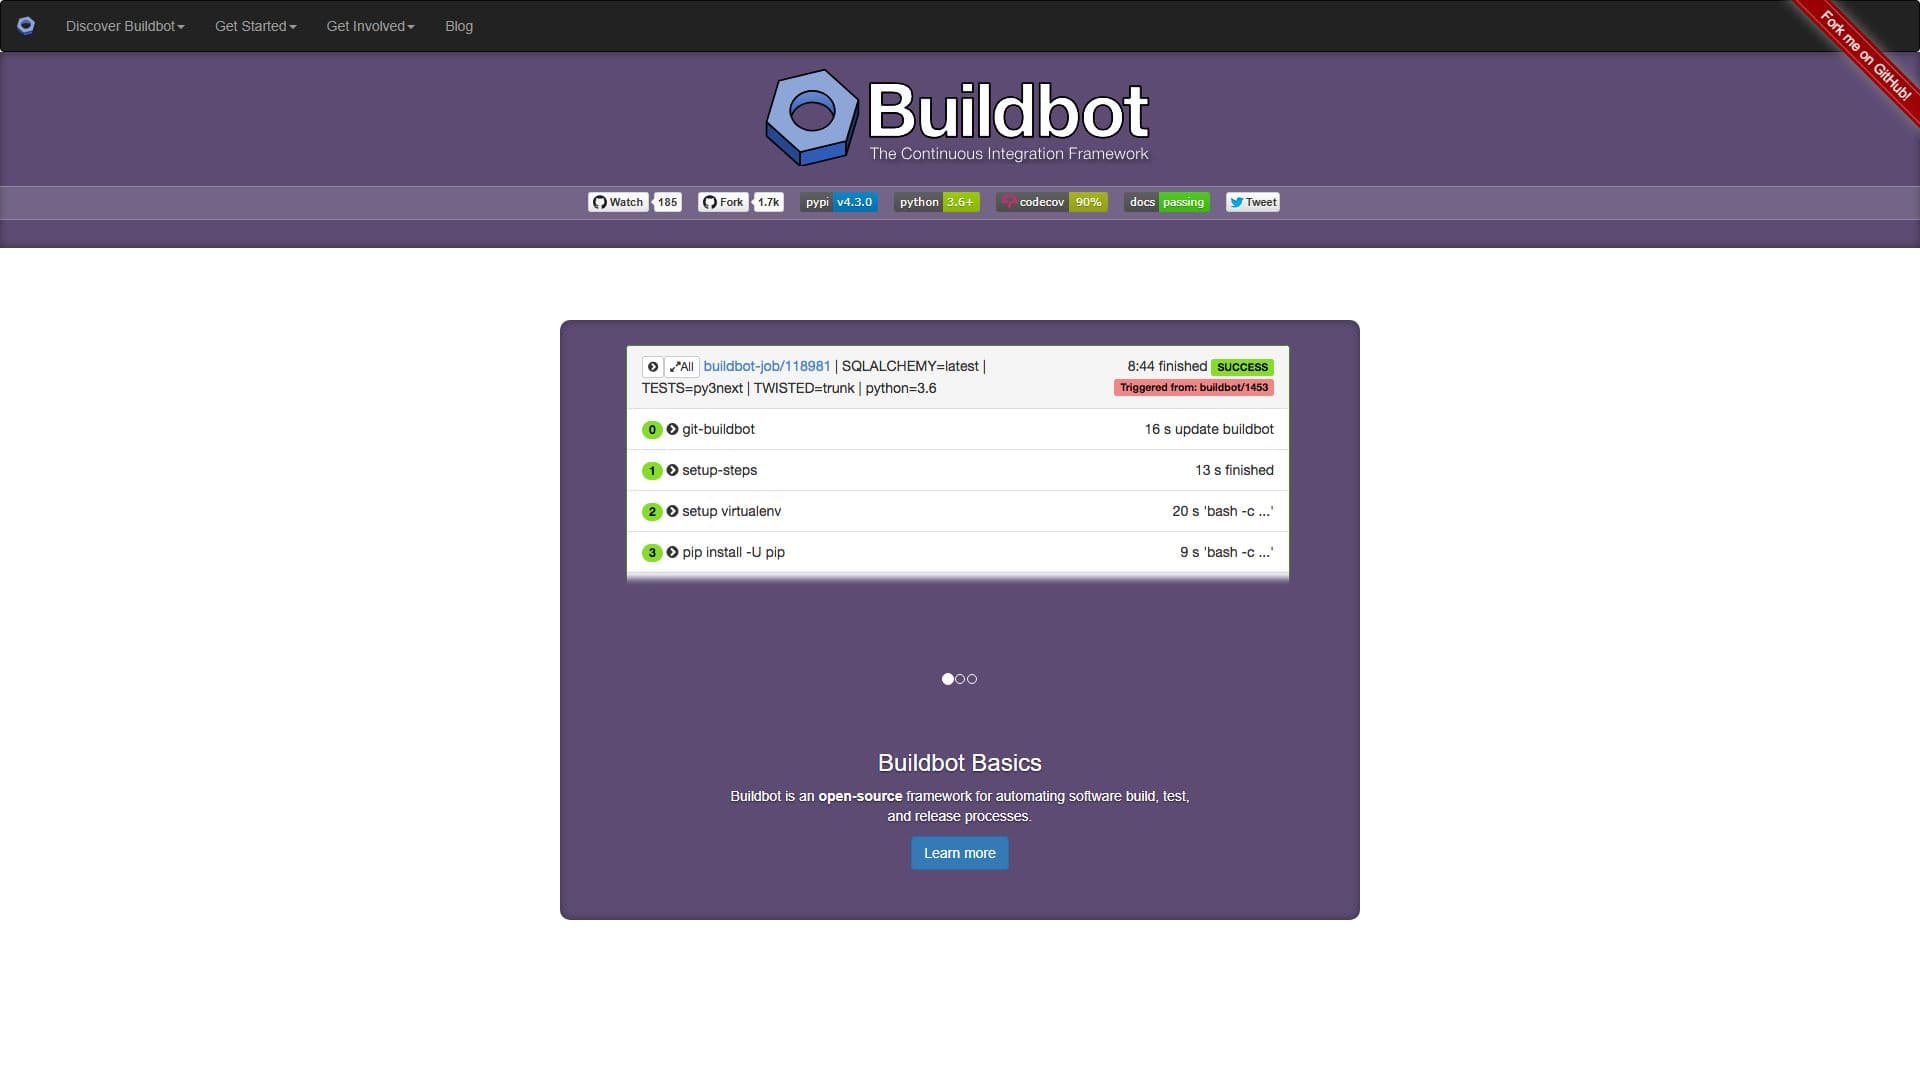Expand the pip install -U pip arrow

[672, 552]
